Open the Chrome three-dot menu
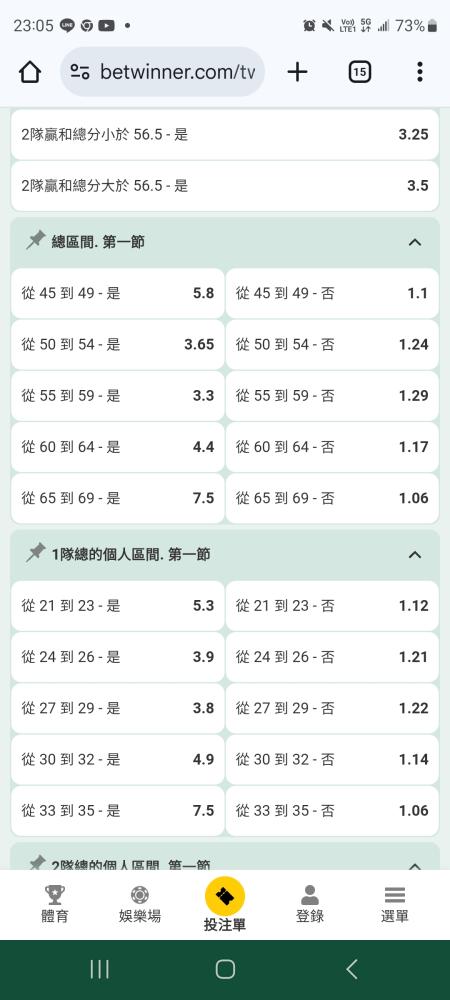The image size is (450, 1000). click(419, 72)
